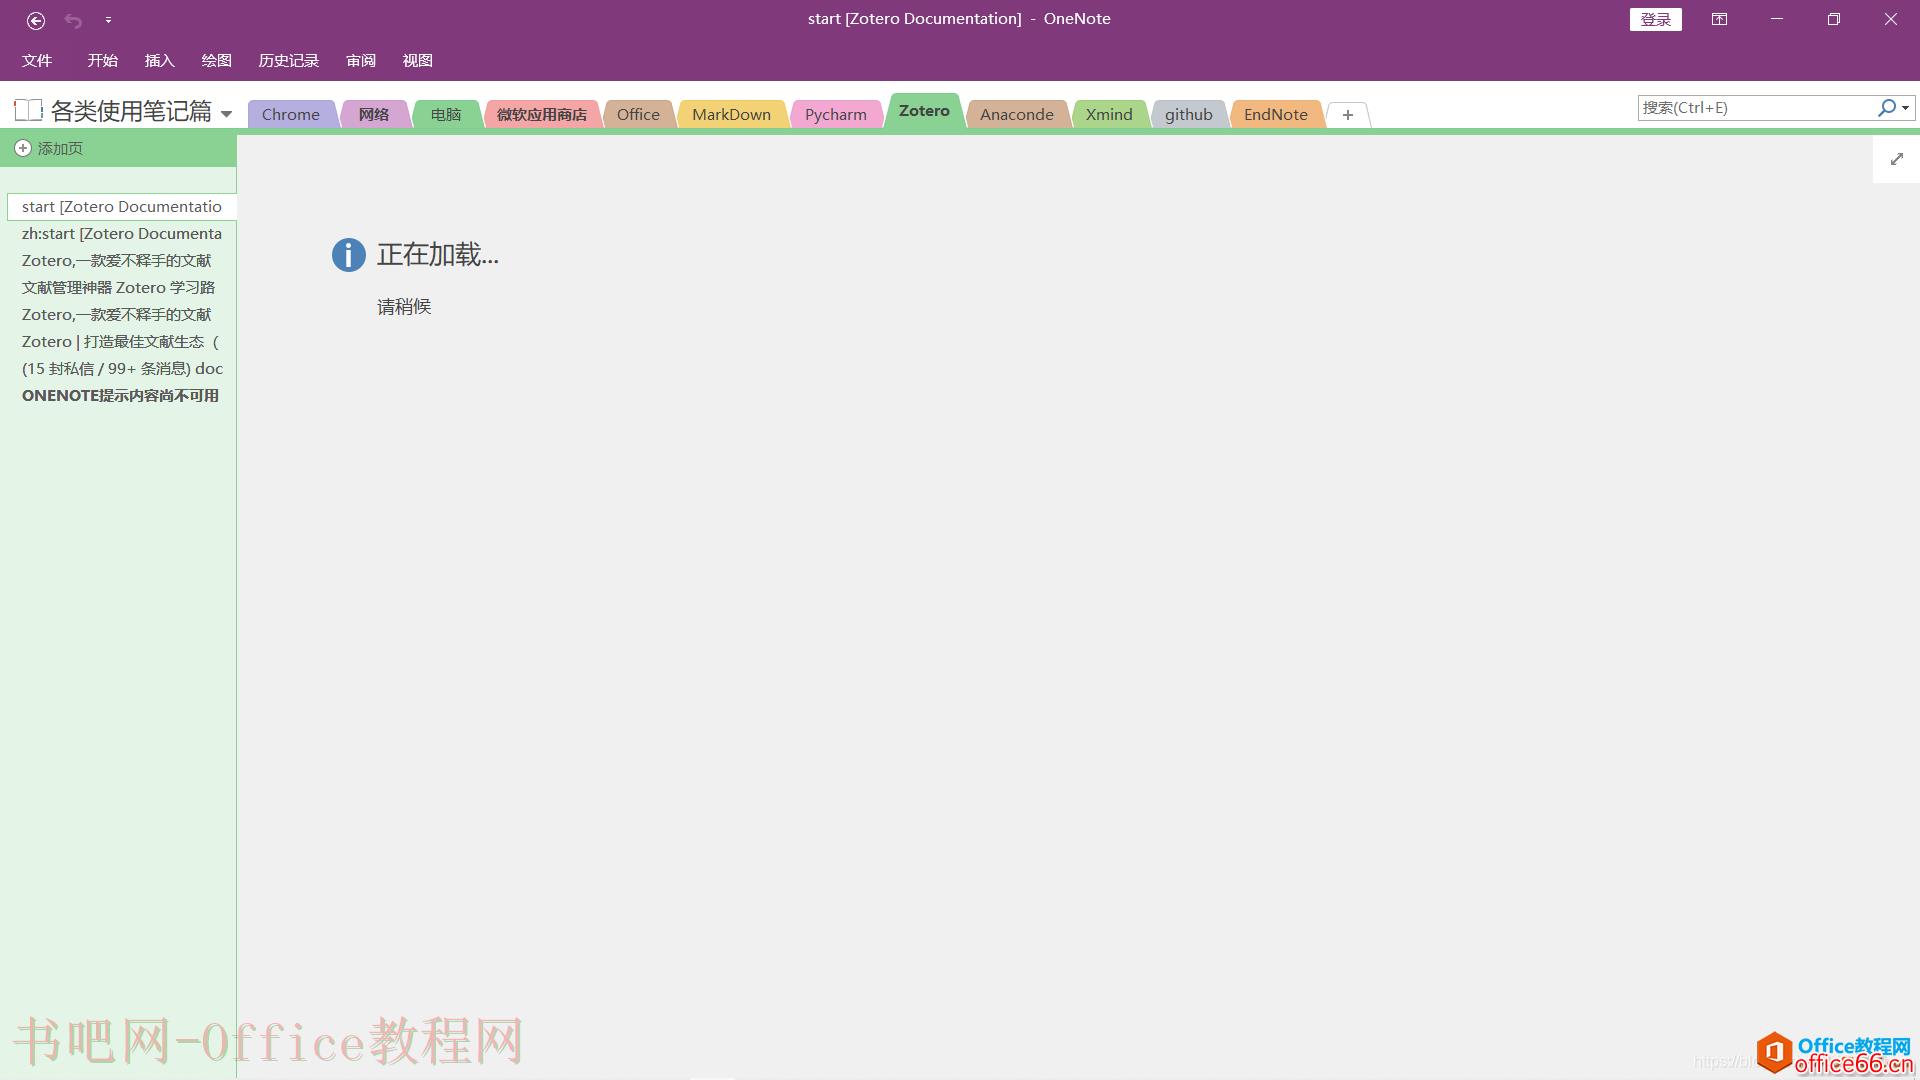1920x1080 pixels.
Task: Switch to the github section tab
Action: [x=1188, y=114]
